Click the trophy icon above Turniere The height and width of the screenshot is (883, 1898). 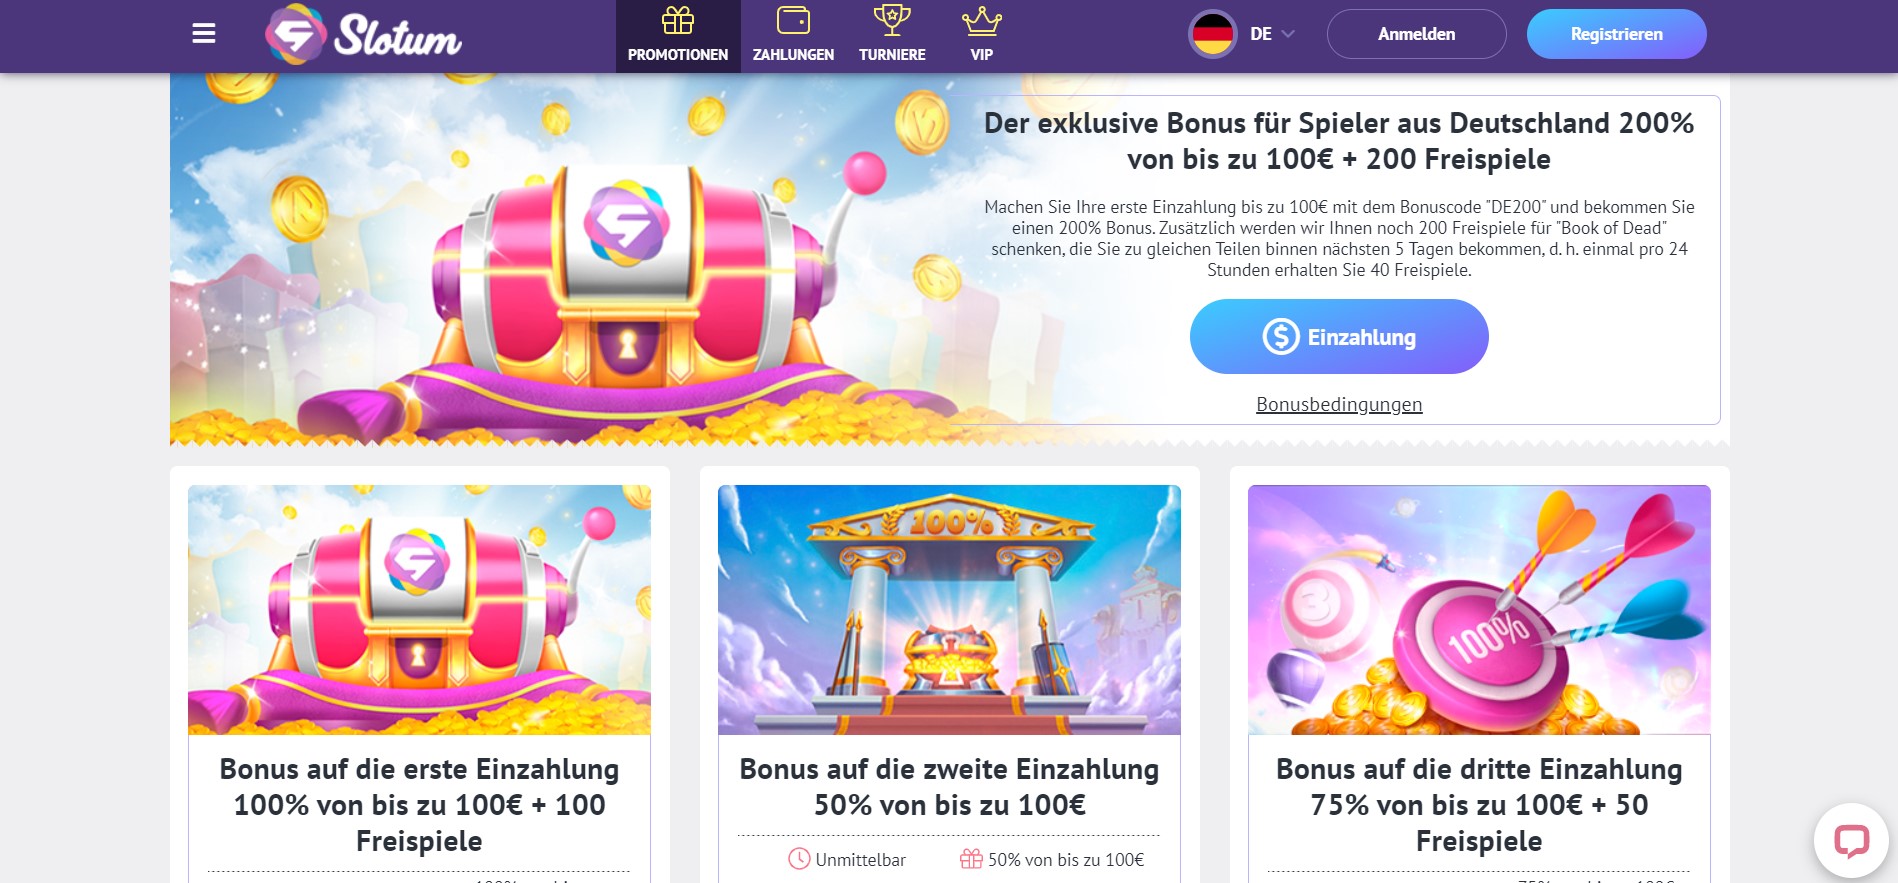(892, 20)
